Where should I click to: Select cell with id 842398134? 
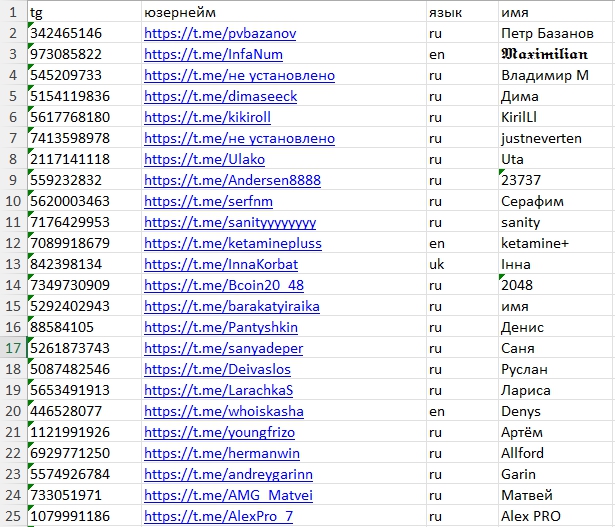point(84,264)
